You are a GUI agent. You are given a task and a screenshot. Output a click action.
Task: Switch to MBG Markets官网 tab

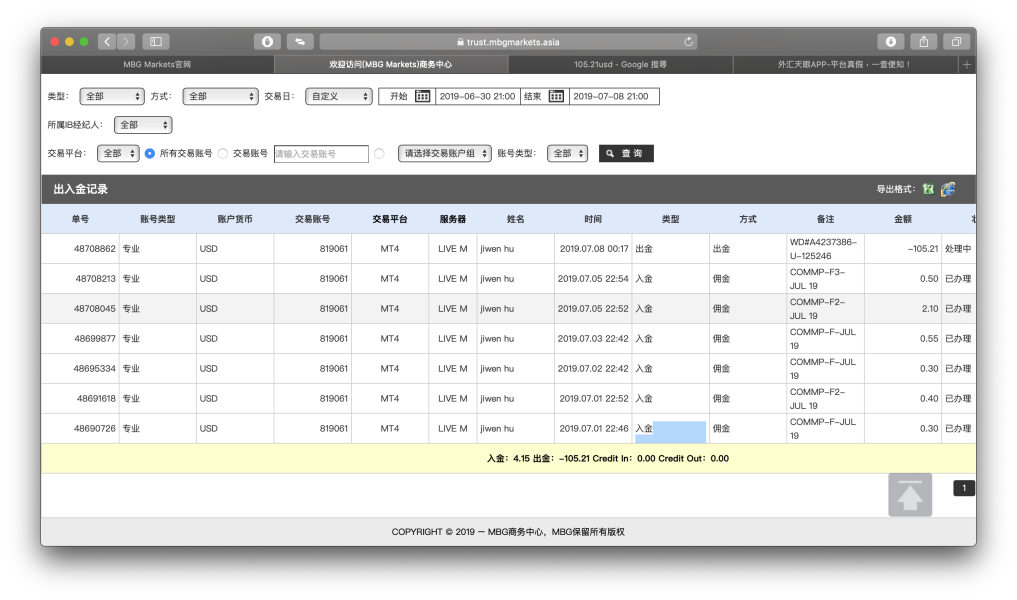(157, 64)
